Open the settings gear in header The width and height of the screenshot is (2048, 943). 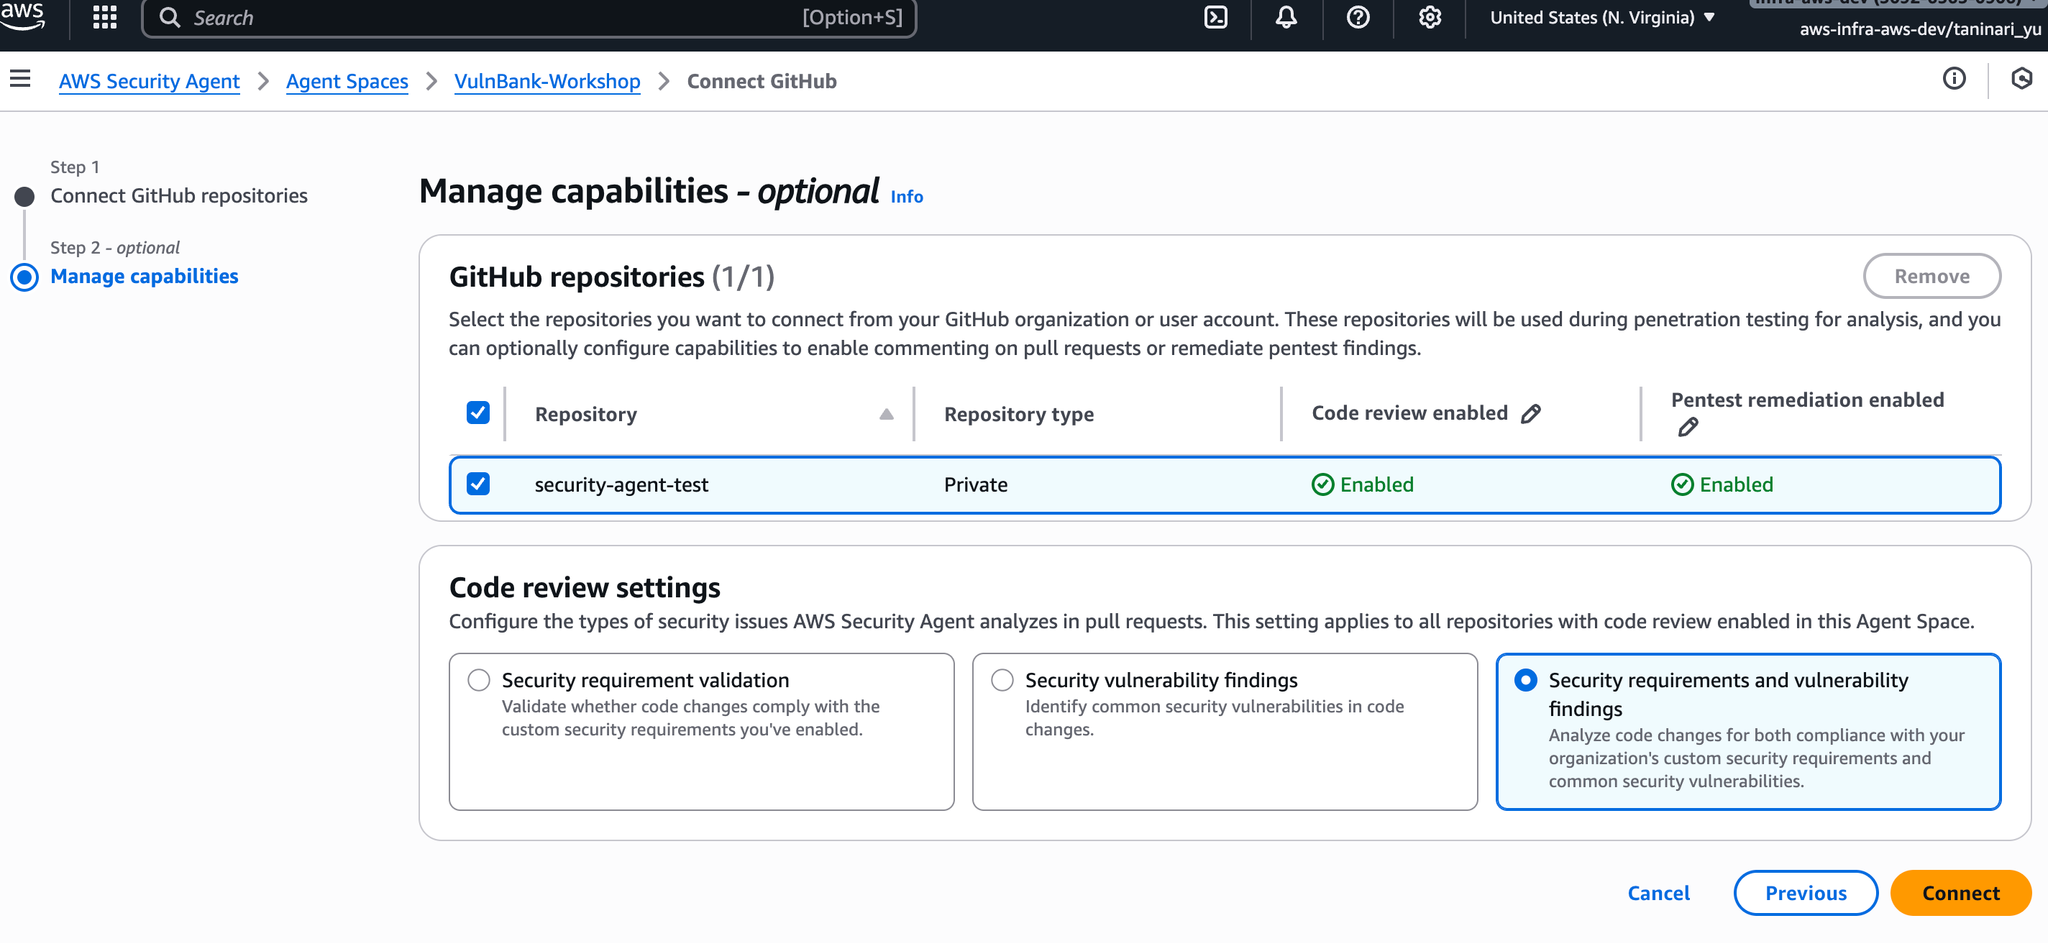click(1429, 17)
